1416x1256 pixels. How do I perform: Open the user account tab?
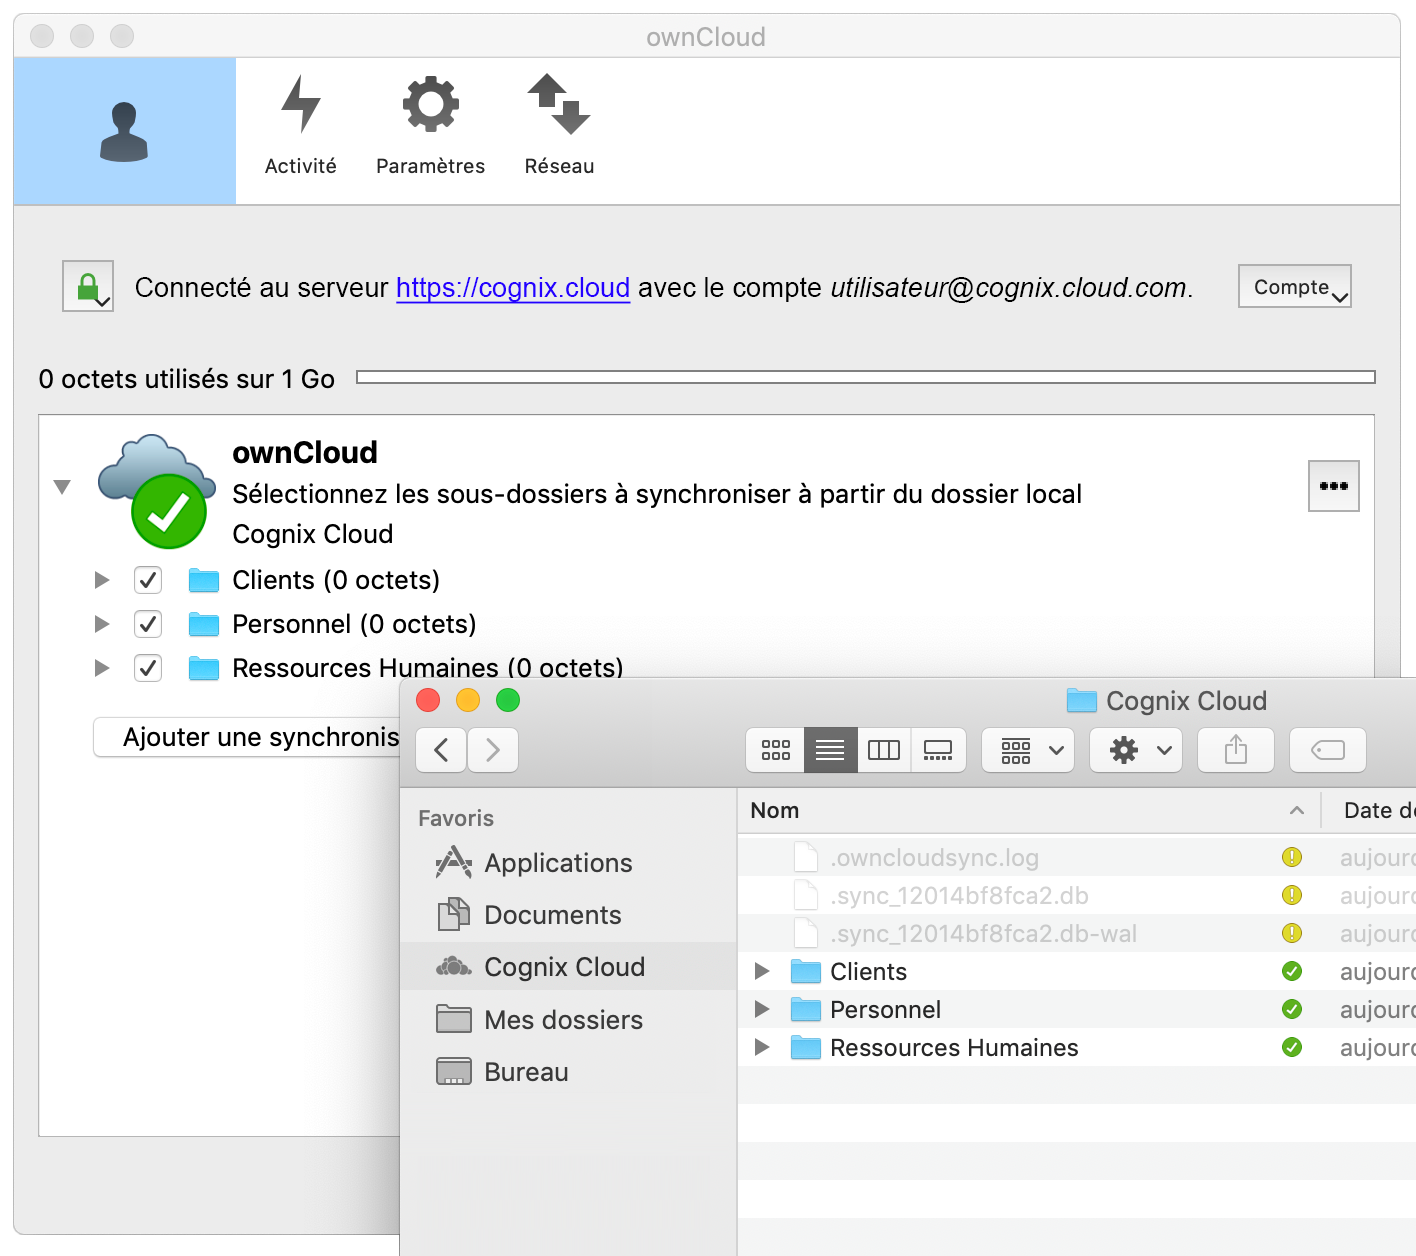[124, 131]
